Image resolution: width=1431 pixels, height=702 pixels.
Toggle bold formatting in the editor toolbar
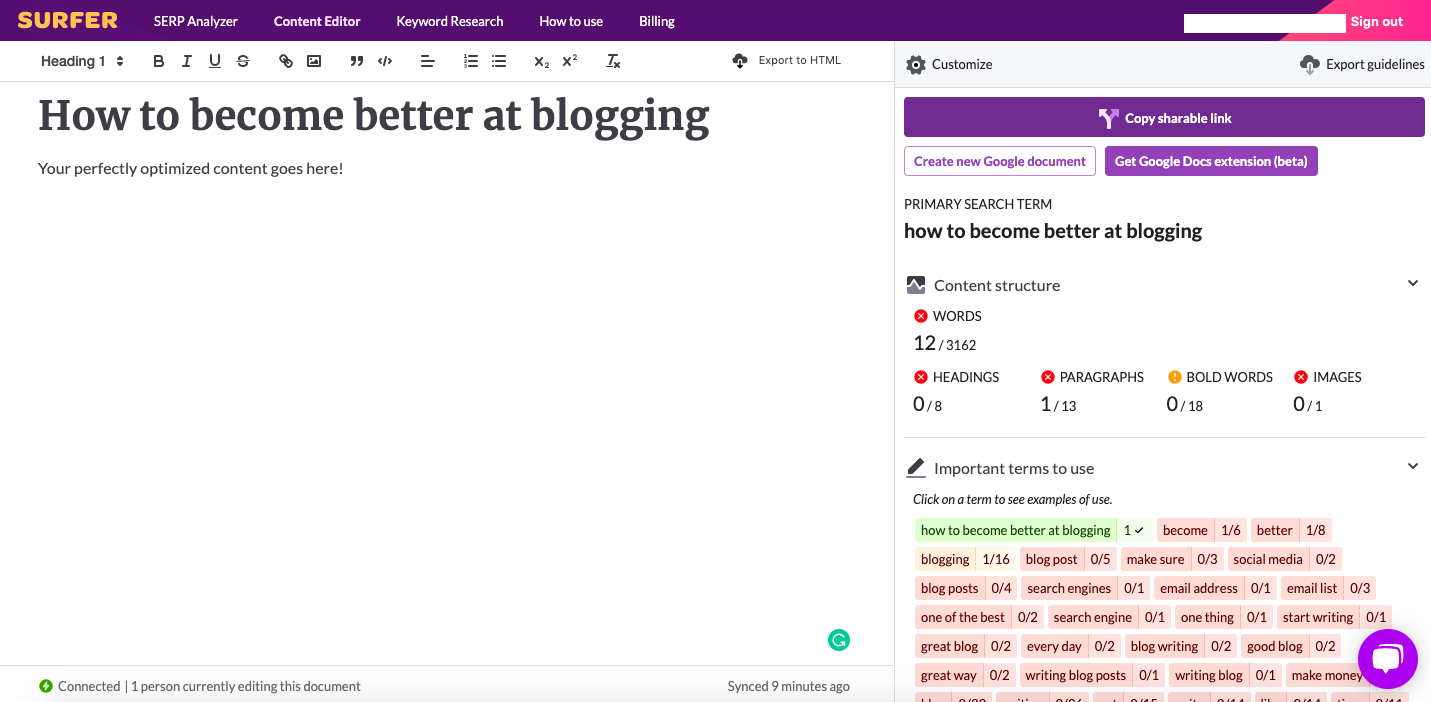coord(158,61)
